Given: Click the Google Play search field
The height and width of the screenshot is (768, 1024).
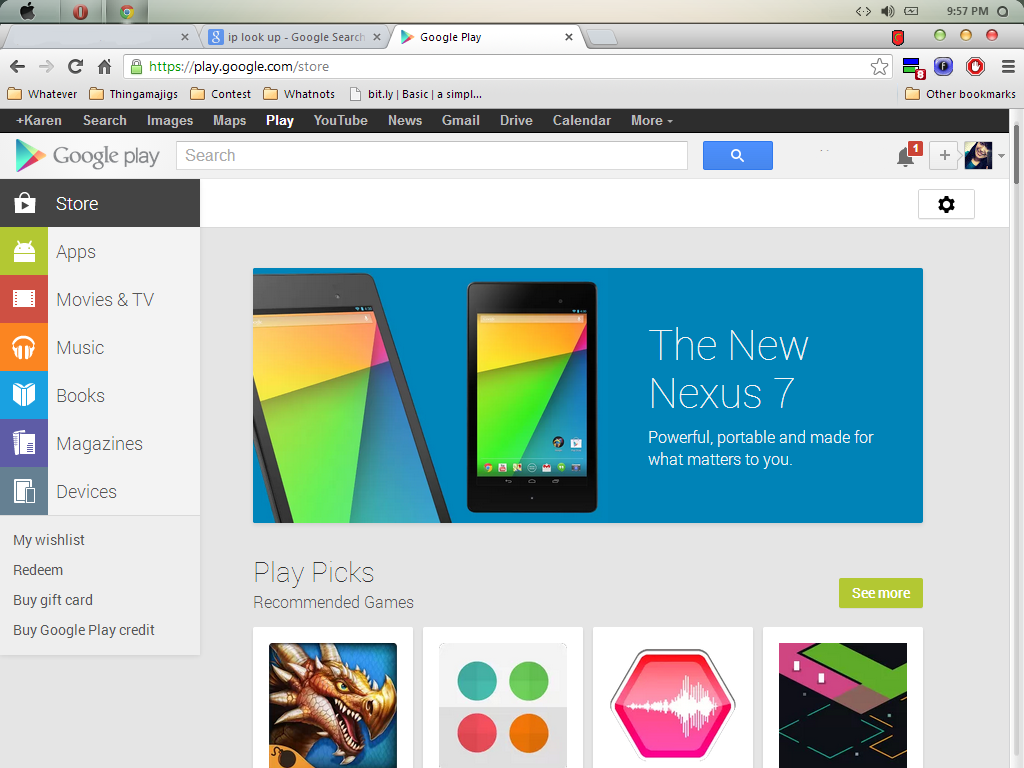Looking at the screenshot, I should pyautogui.click(x=432, y=155).
